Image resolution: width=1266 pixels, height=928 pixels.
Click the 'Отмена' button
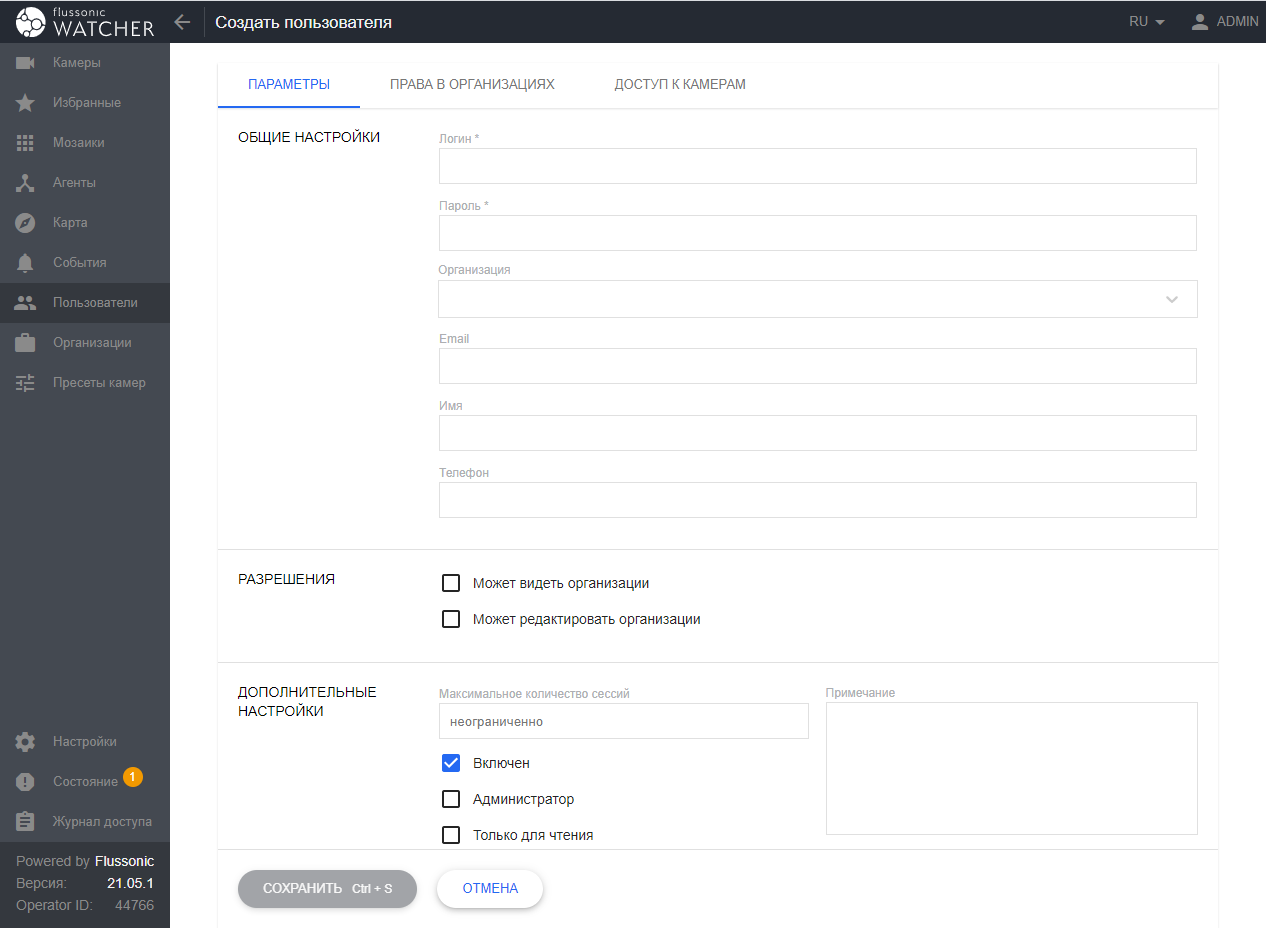coord(490,889)
